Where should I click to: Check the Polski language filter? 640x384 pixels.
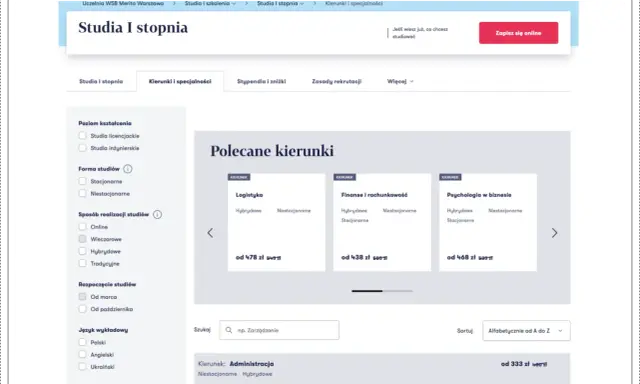(x=82, y=342)
